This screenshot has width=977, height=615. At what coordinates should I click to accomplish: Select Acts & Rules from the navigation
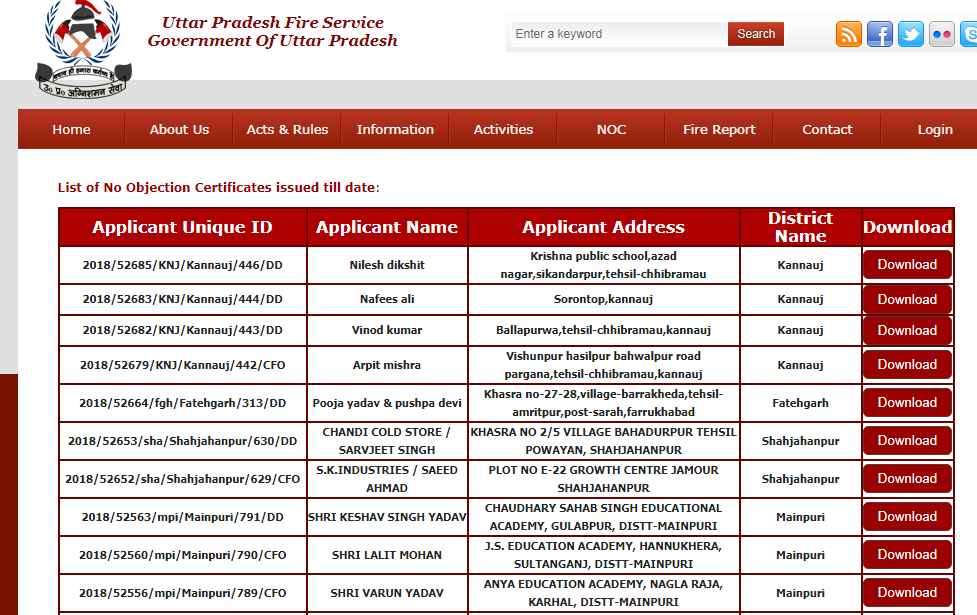(x=287, y=129)
